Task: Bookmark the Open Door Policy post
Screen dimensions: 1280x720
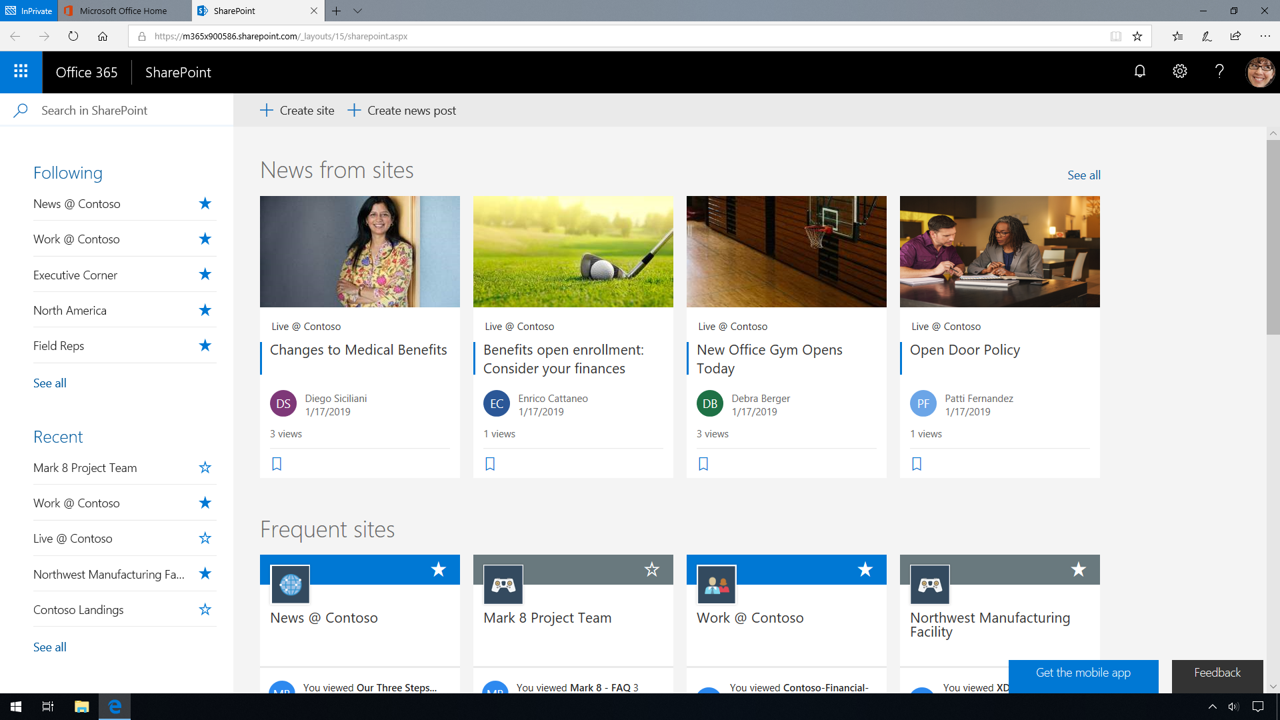Action: point(916,464)
